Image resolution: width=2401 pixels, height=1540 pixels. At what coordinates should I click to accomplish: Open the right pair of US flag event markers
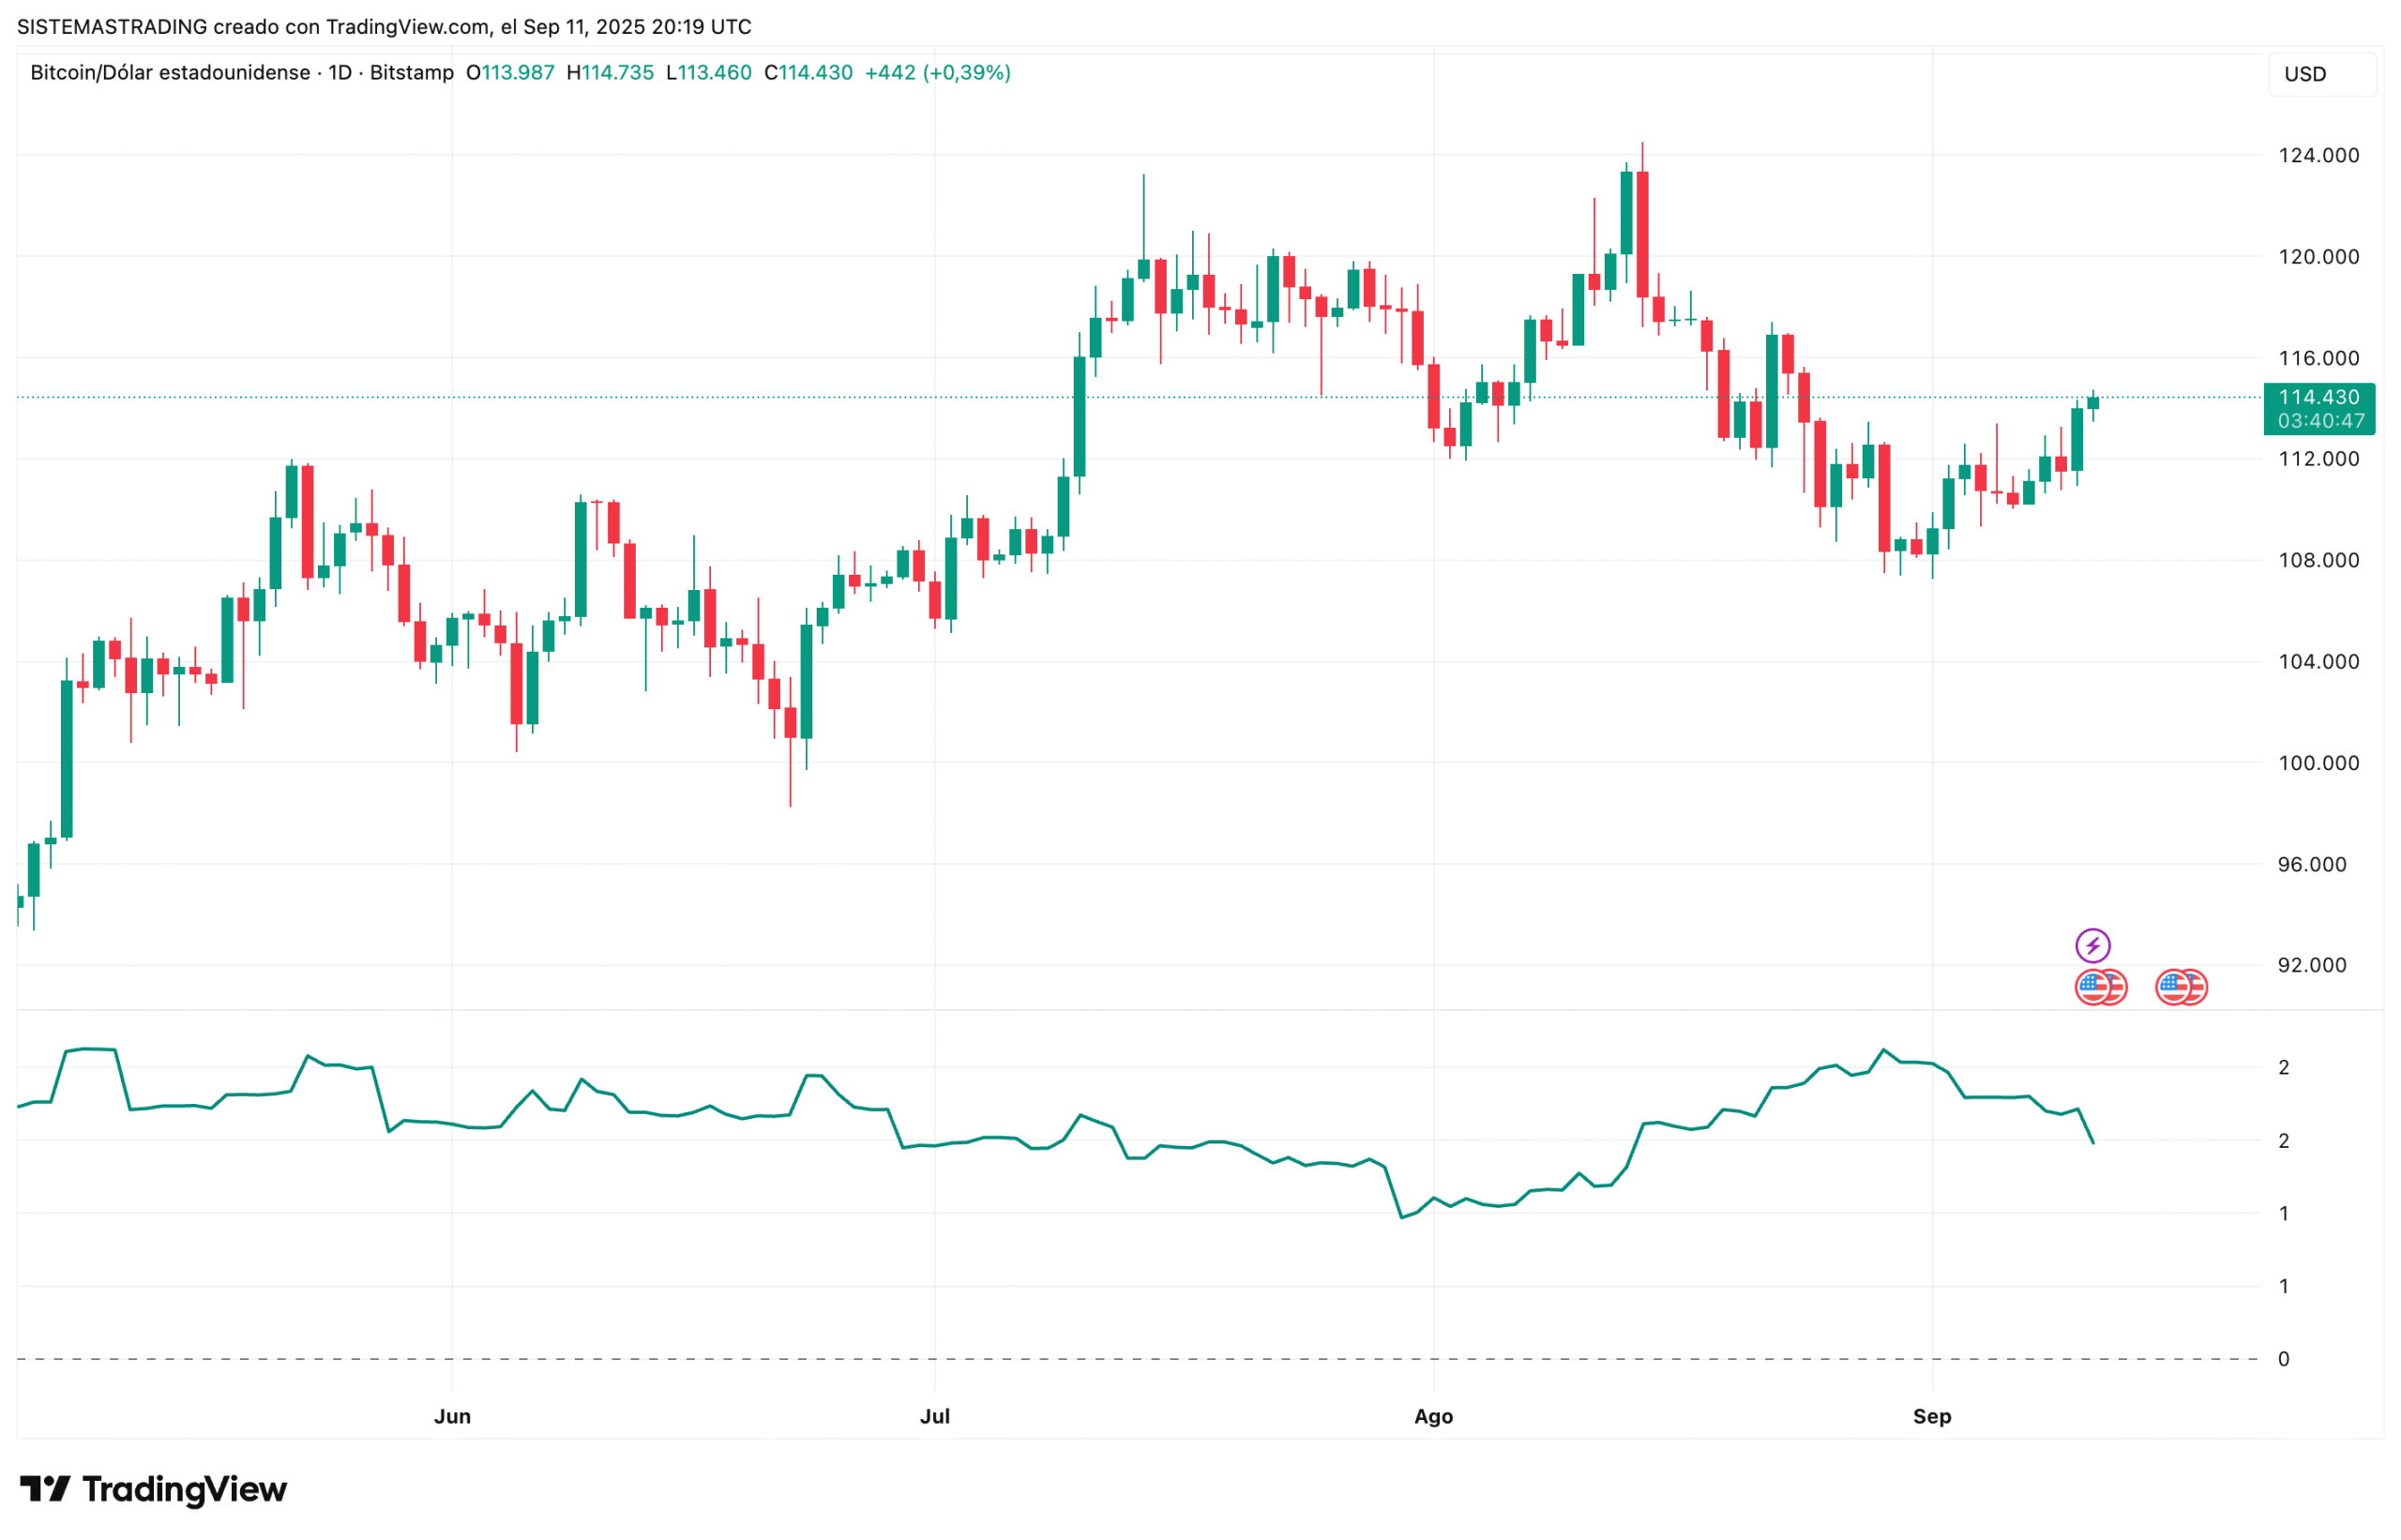pyautogui.click(x=2181, y=986)
